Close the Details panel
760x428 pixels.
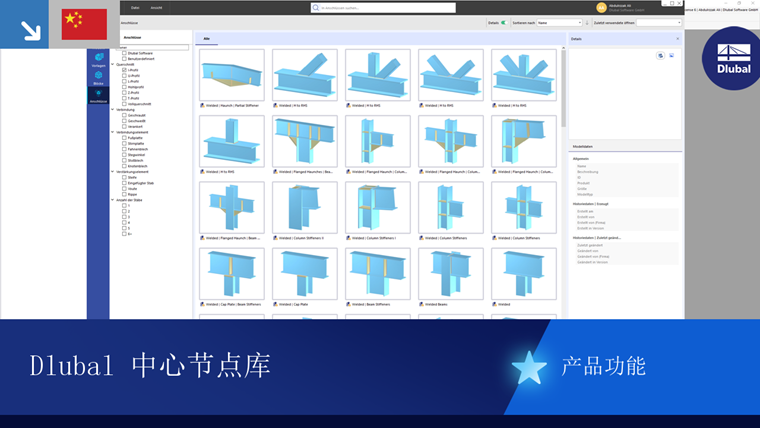[677, 39]
